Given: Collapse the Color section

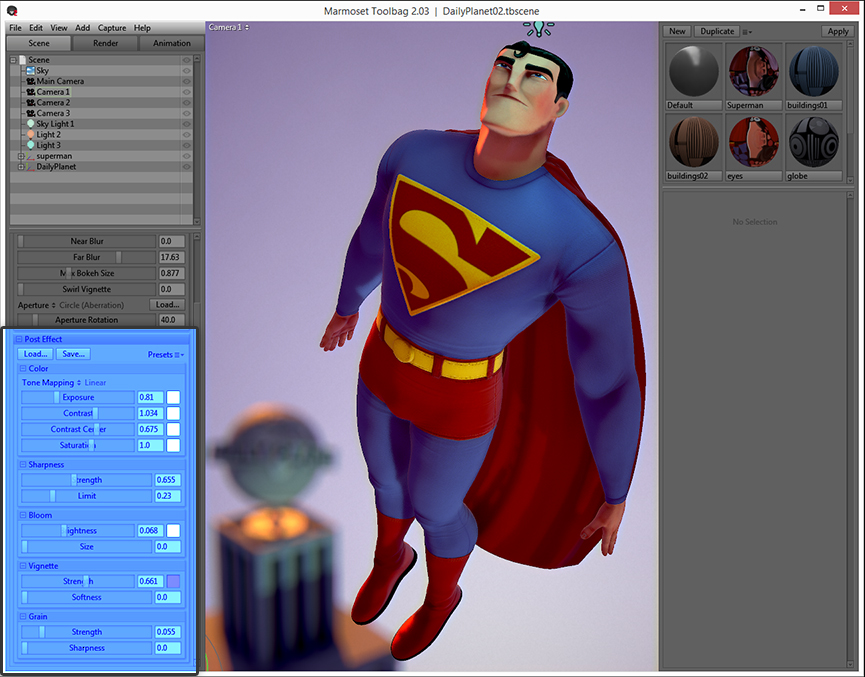Looking at the screenshot, I should point(23,369).
